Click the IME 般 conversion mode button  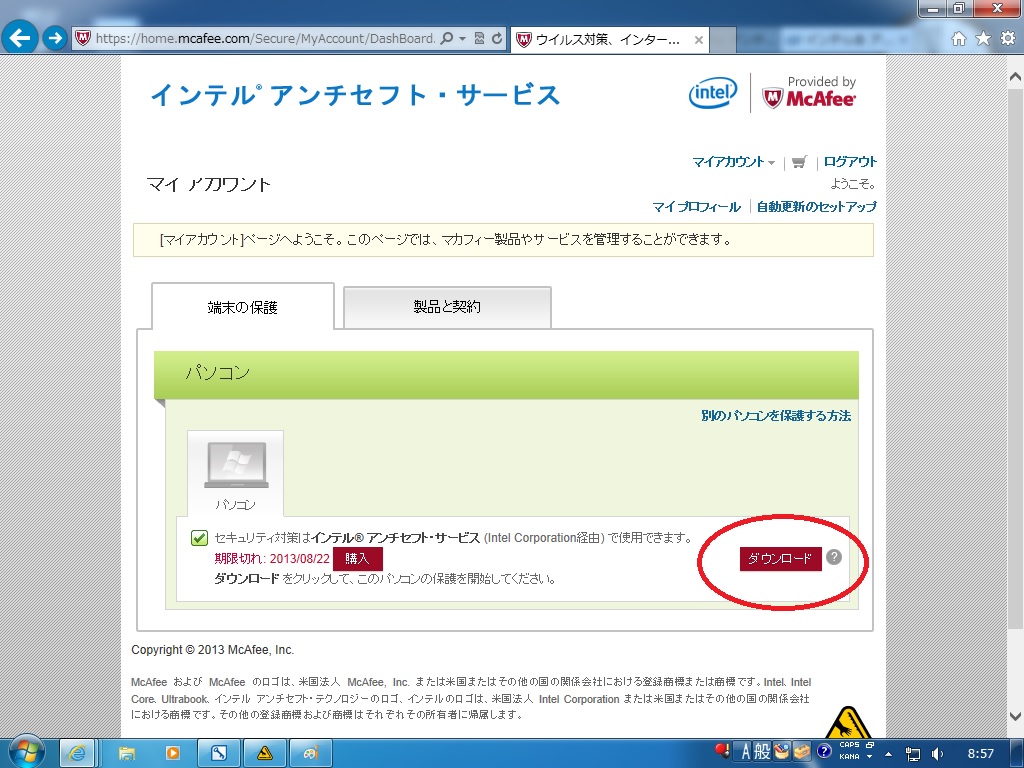[x=762, y=752]
